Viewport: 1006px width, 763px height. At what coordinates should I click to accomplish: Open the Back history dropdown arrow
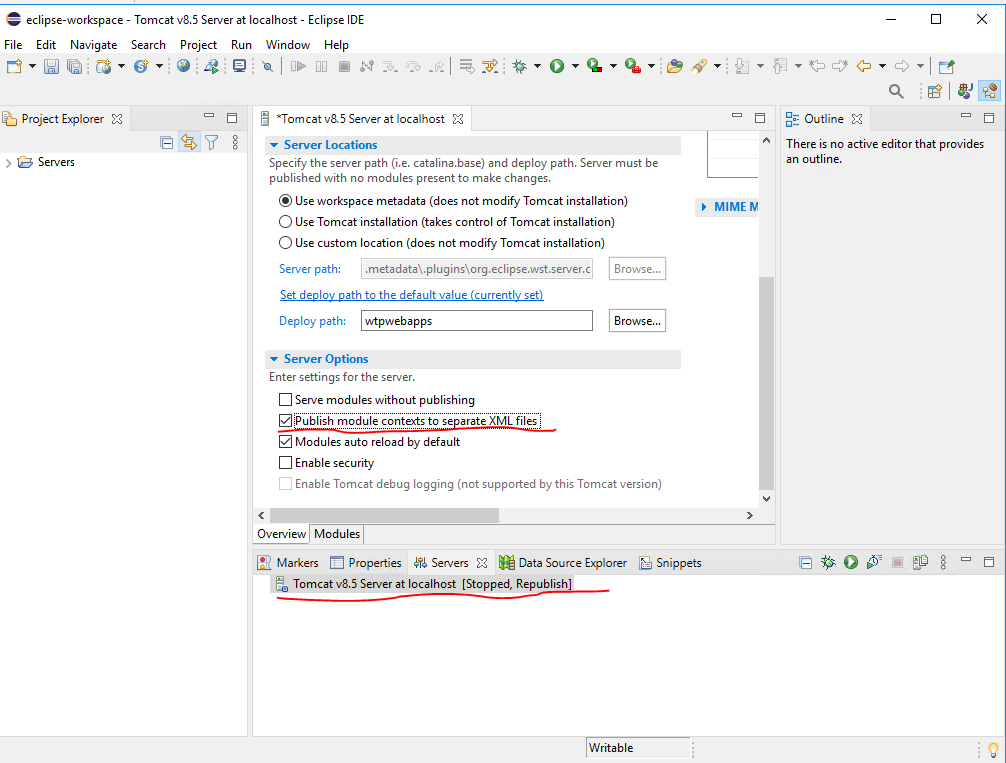[x=882, y=66]
